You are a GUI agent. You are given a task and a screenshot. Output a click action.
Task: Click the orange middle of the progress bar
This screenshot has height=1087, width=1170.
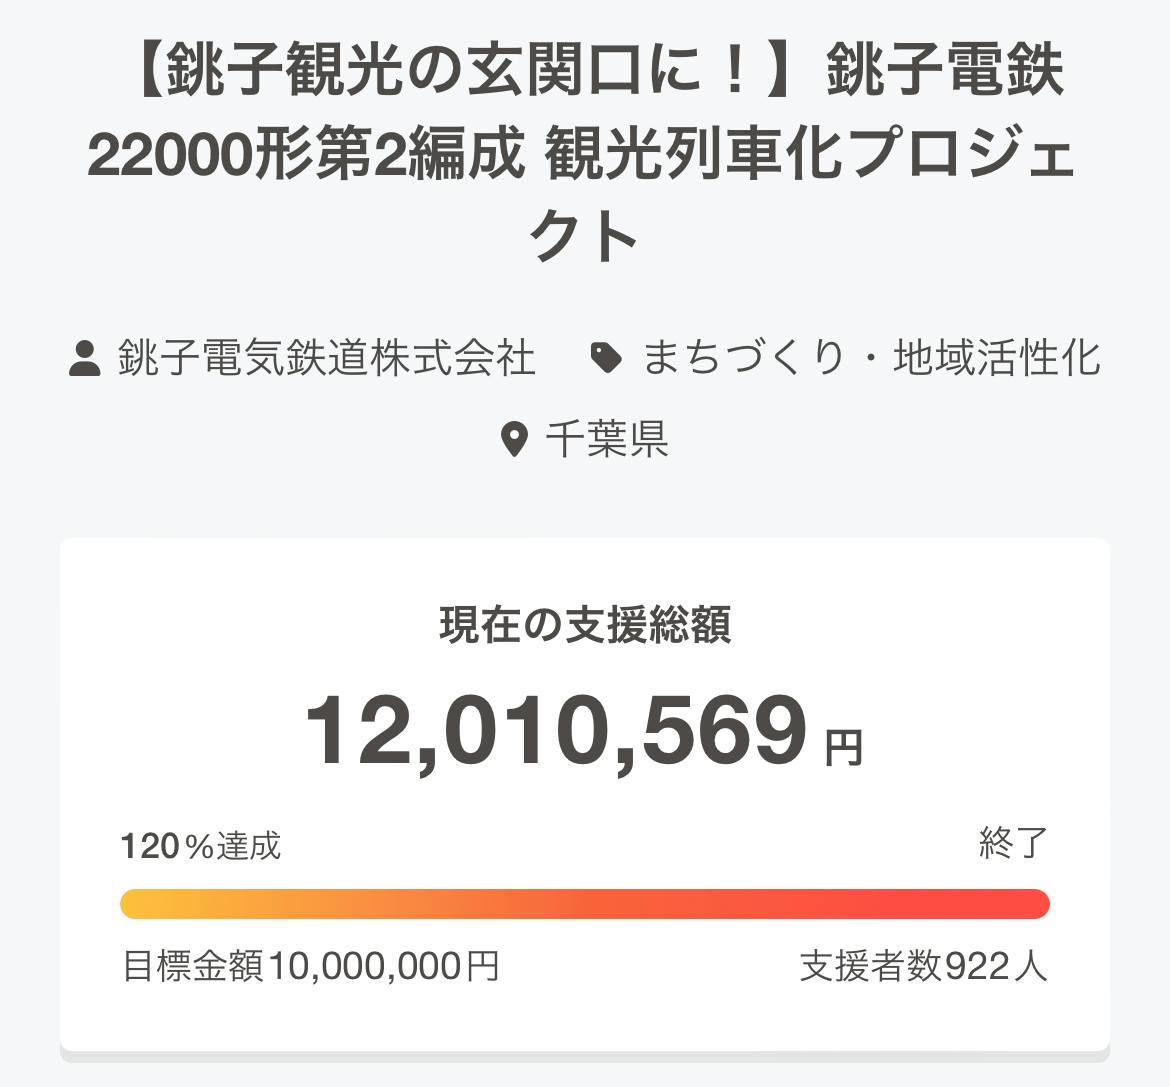585,903
